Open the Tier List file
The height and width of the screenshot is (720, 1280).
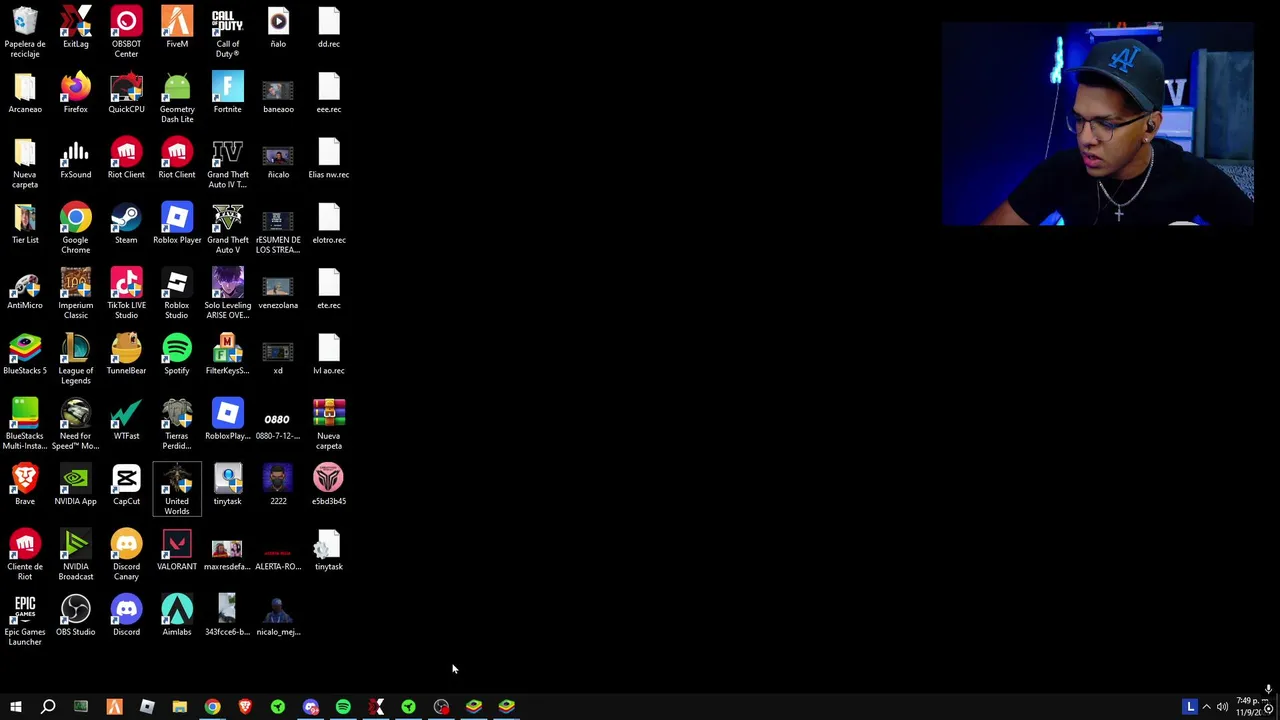pyautogui.click(x=25, y=223)
